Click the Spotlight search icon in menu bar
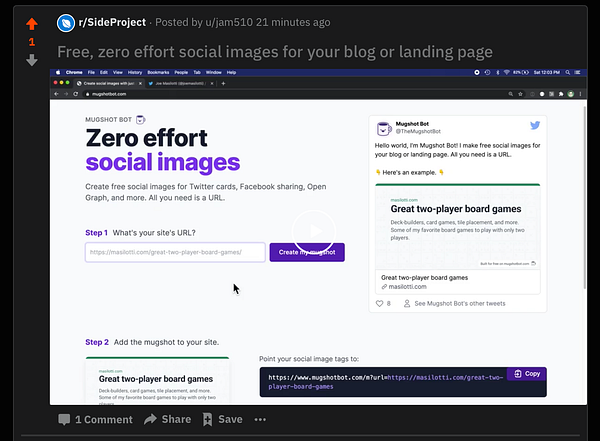The width and height of the screenshot is (600, 441). (x=567, y=72)
